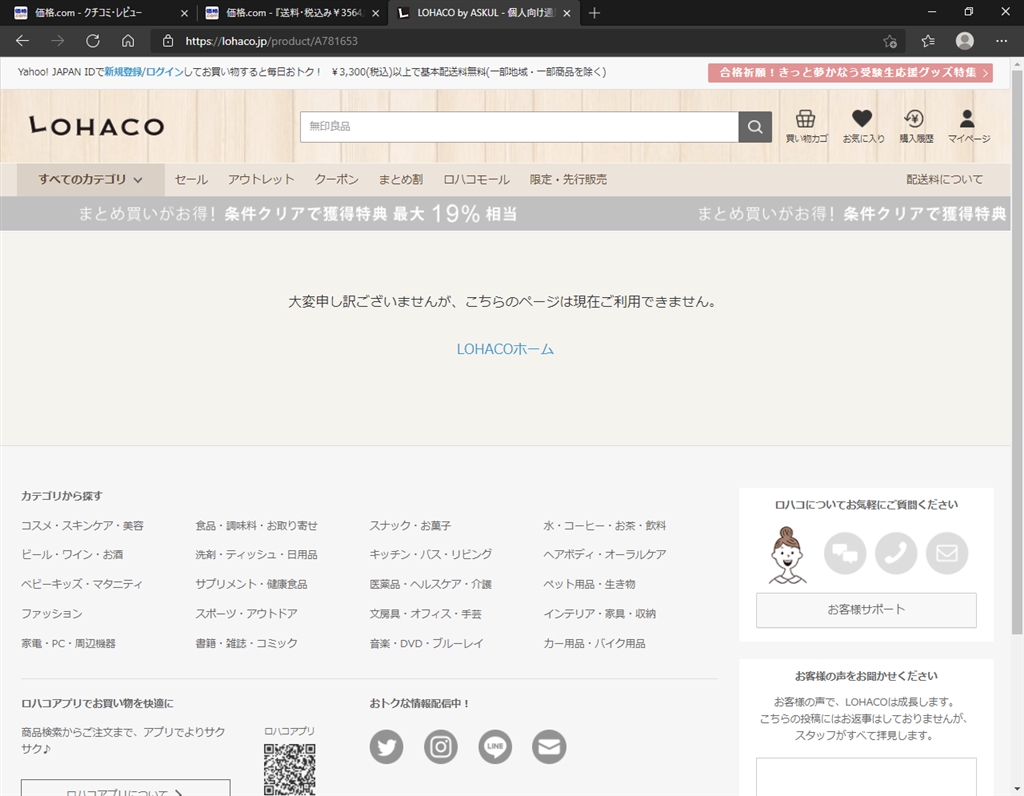Image resolution: width=1024 pixels, height=796 pixels.
Task: Open LOHACO LINE icon
Action: pos(495,746)
